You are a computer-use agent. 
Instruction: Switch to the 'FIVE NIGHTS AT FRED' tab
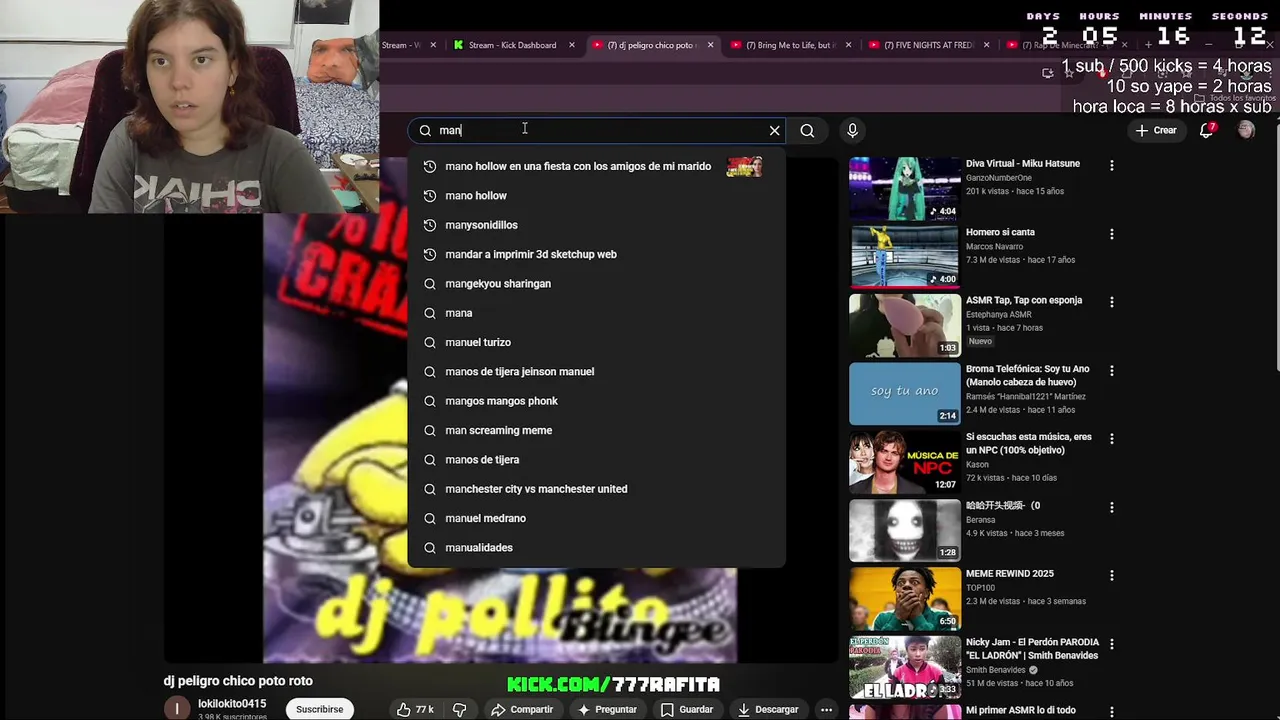pos(926,45)
